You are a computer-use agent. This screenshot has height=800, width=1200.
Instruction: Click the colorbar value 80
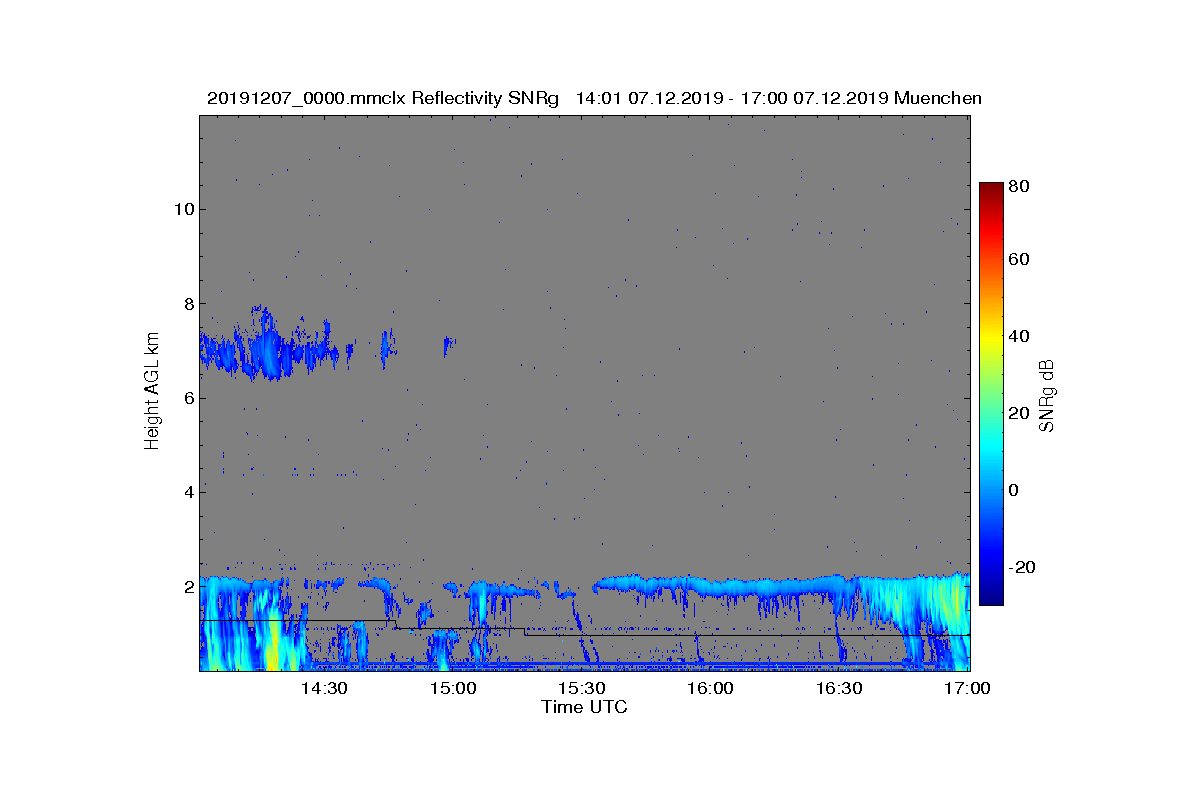coord(1020,185)
